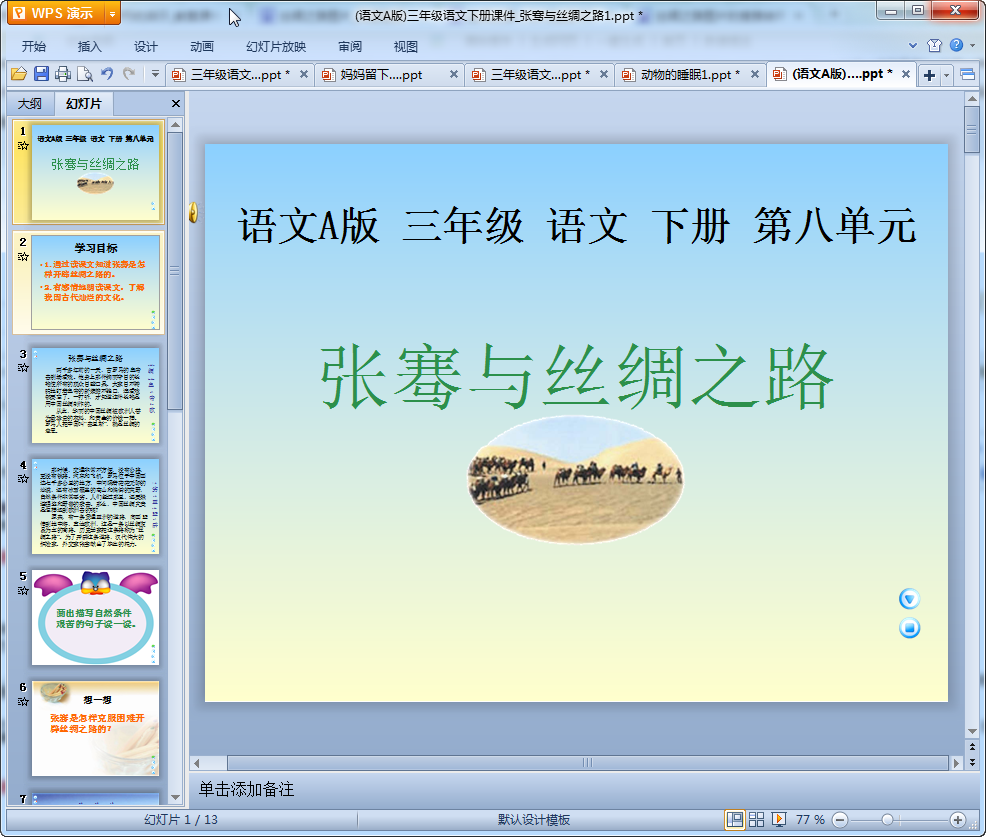Open the WPS 演示 application menu dropdown

coord(112,13)
